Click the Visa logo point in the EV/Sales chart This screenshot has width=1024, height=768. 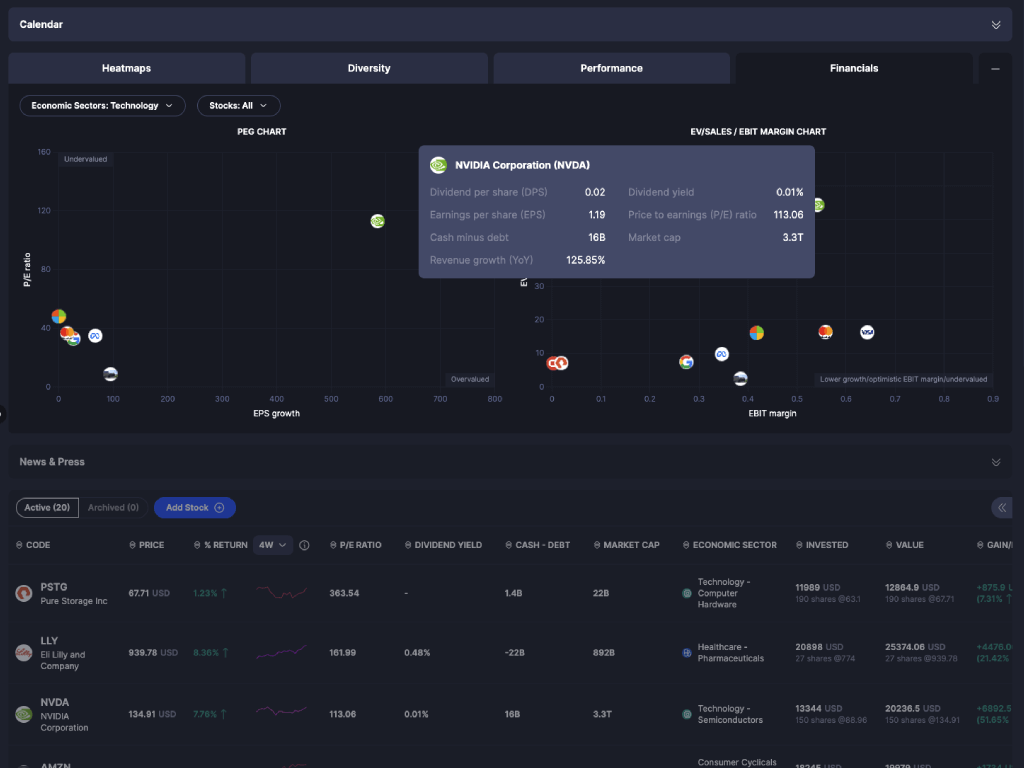click(867, 332)
